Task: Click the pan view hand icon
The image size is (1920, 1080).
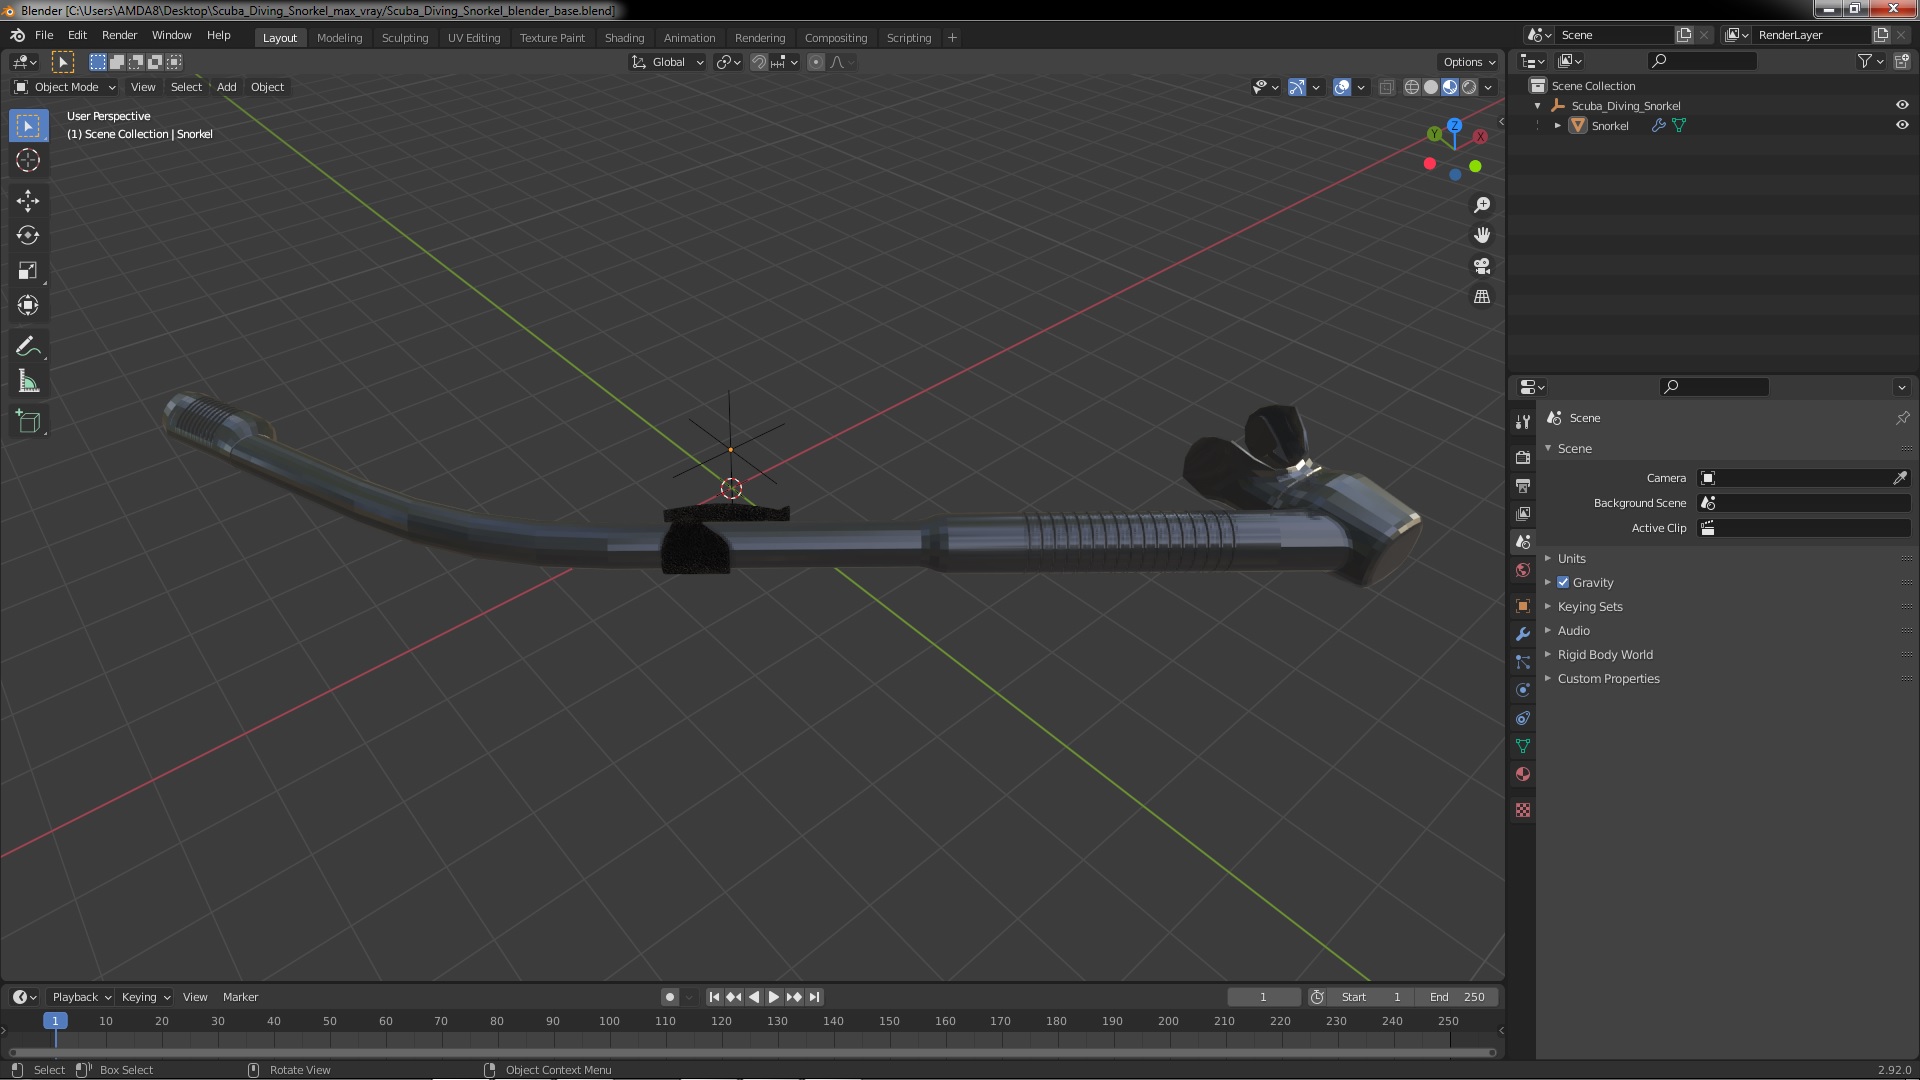Action: click(1482, 235)
